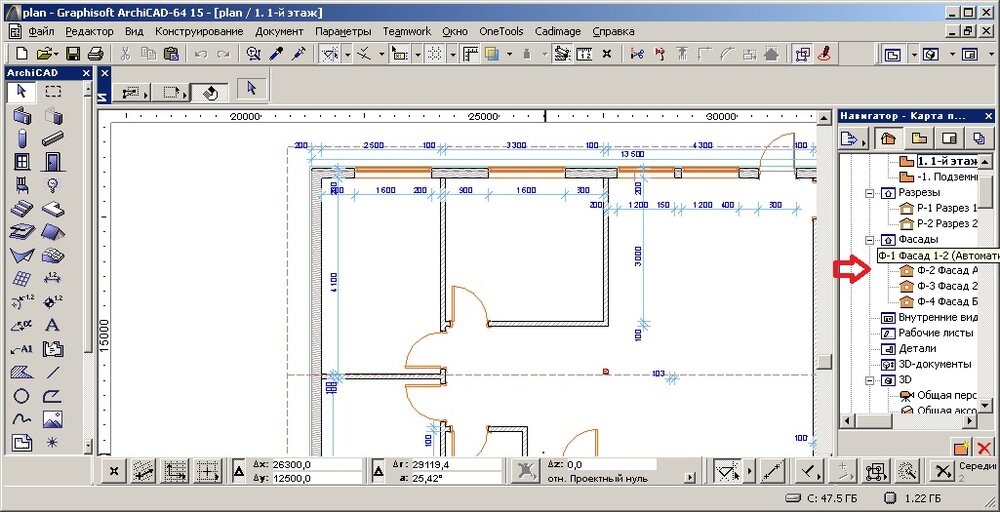The image size is (1000, 512).
Task: Select the Circle/Arc tool
Action: tap(22, 395)
